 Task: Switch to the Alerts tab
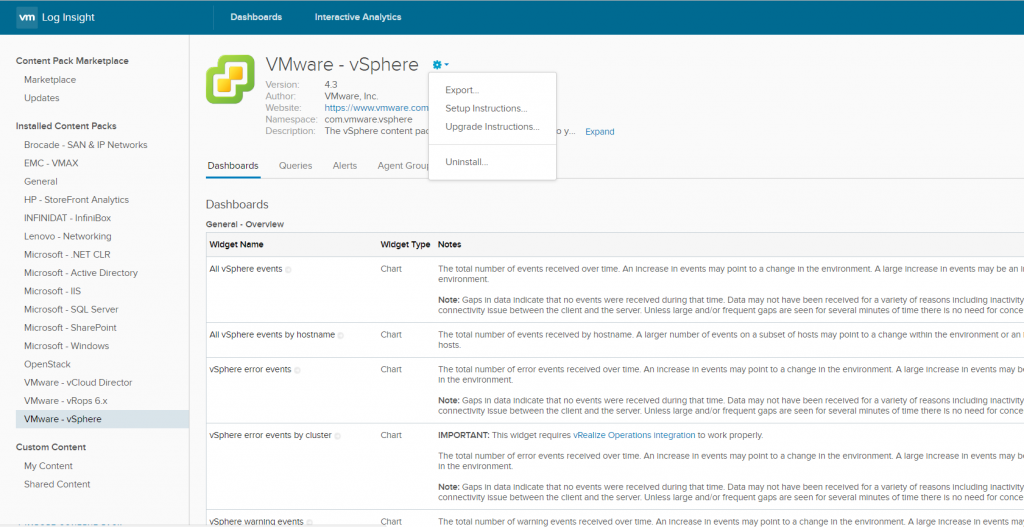pos(345,166)
